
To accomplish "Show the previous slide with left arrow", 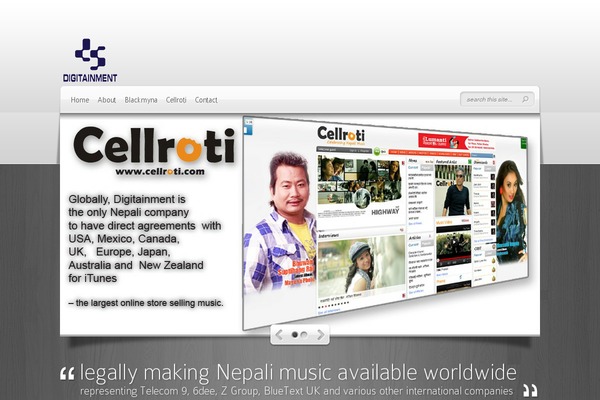I will [x=279, y=335].
